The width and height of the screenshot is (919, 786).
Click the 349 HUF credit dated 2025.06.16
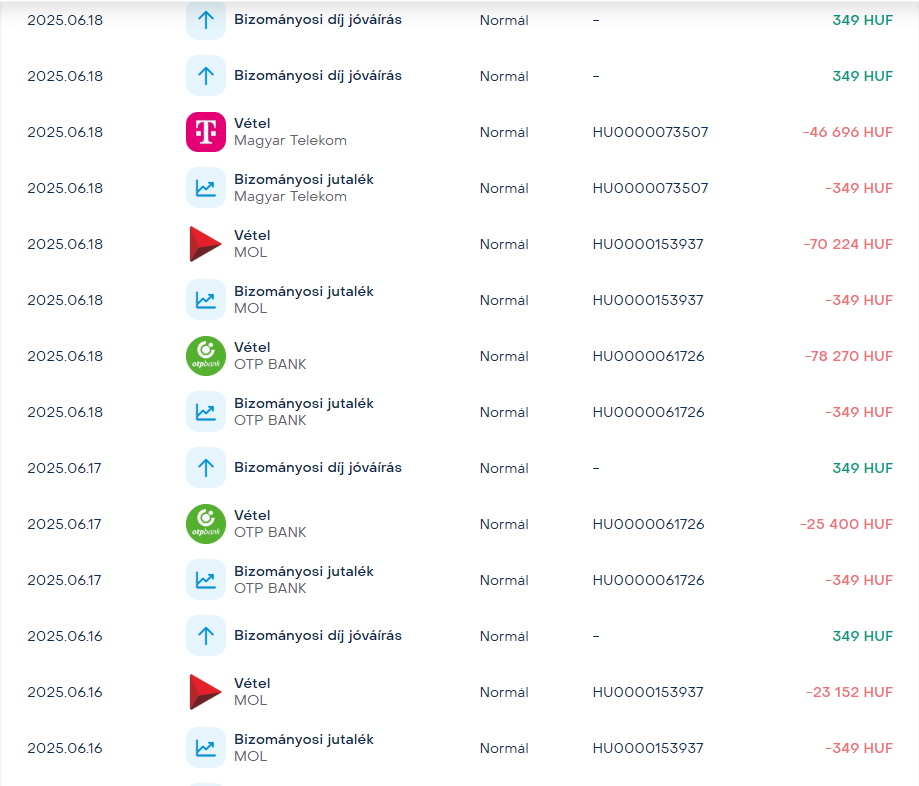[x=862, y=636]
